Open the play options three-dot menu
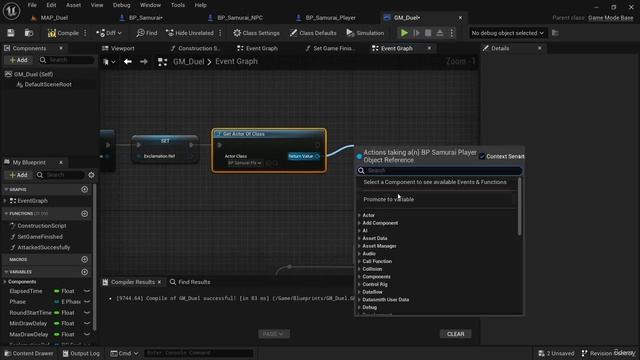The width and height of the screenshot is (640, 360). click(451, 33)
